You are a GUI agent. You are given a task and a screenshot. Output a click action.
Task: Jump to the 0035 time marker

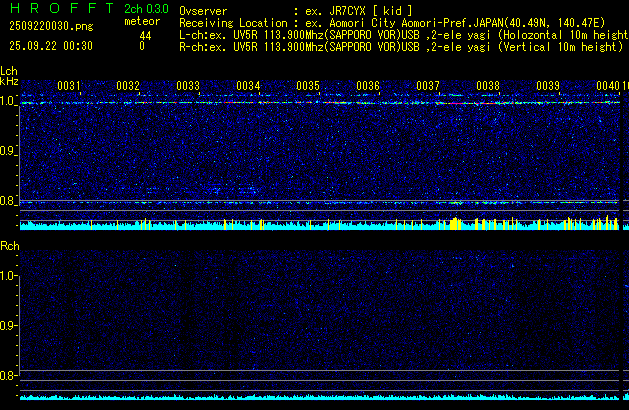coord(308,86)
